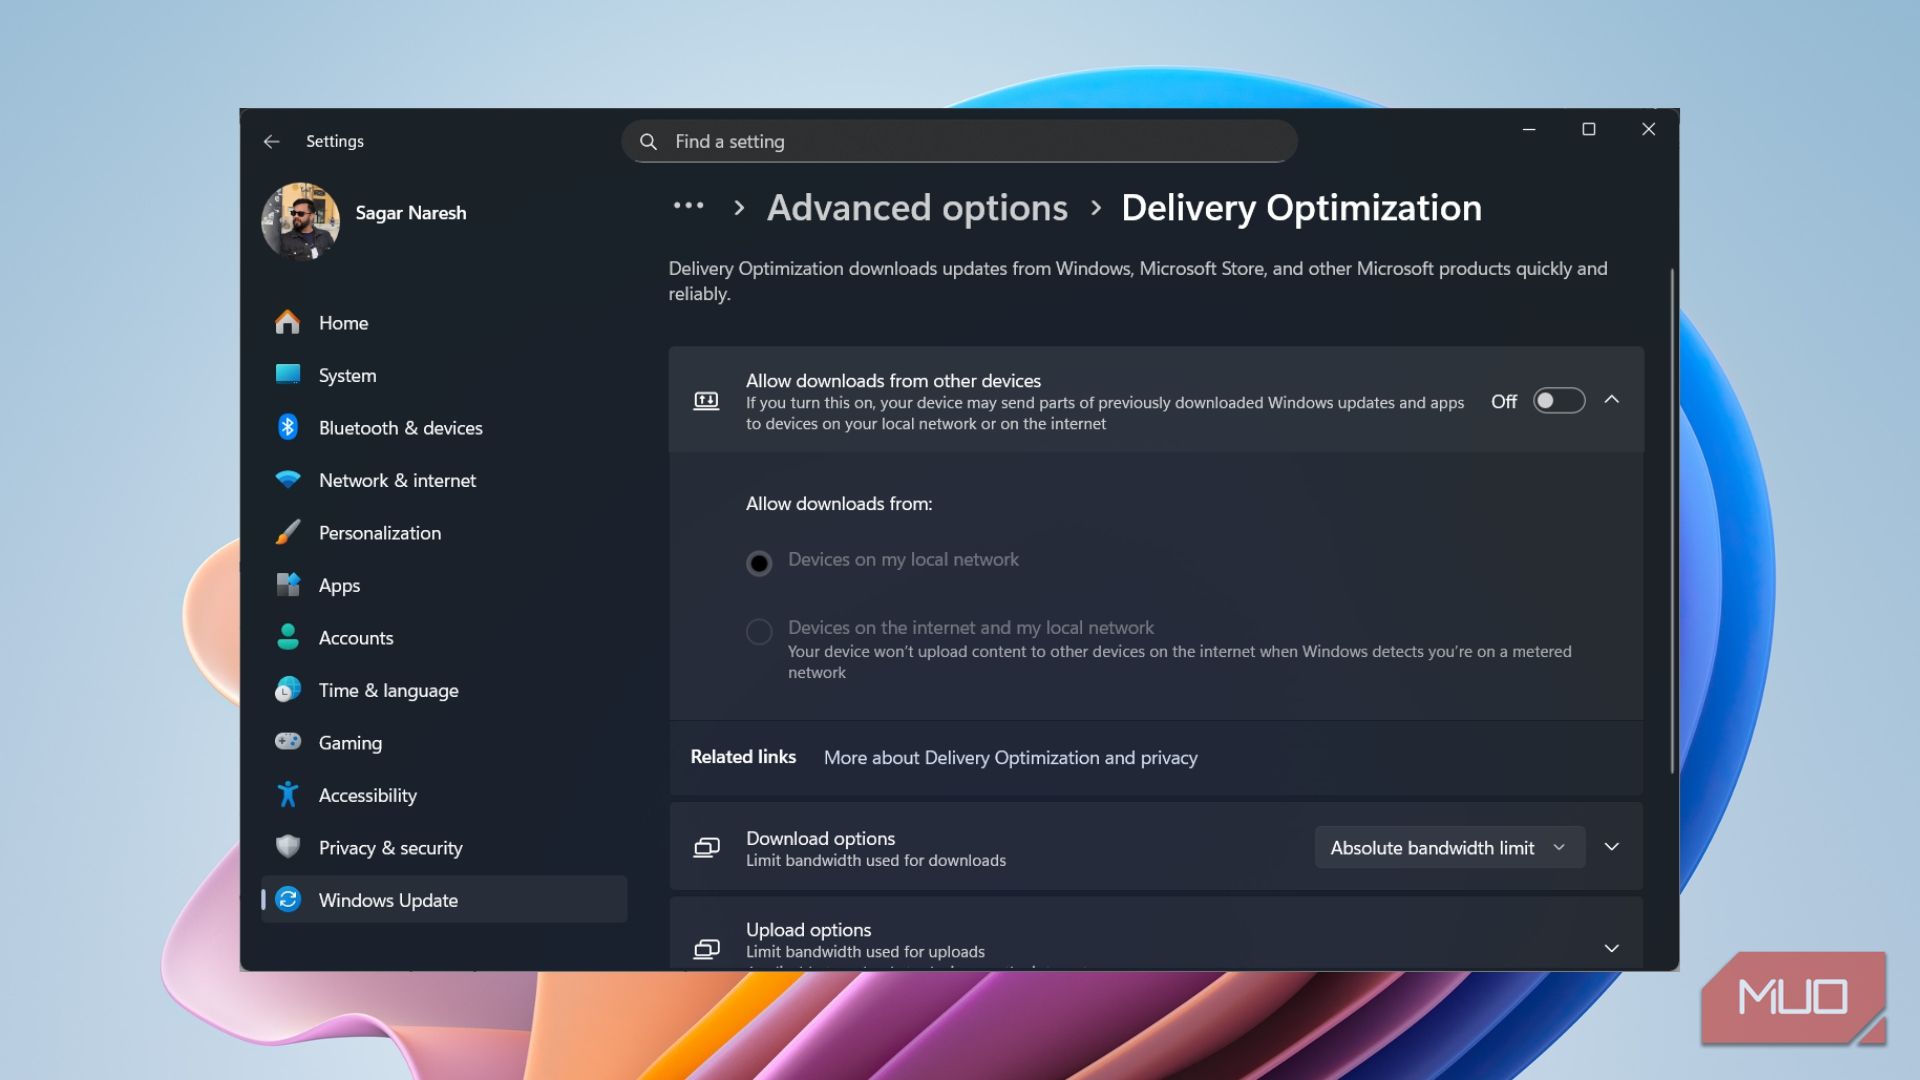
Task: Click the Bluetooth icon in sidebar
Action: click(288, 427)
